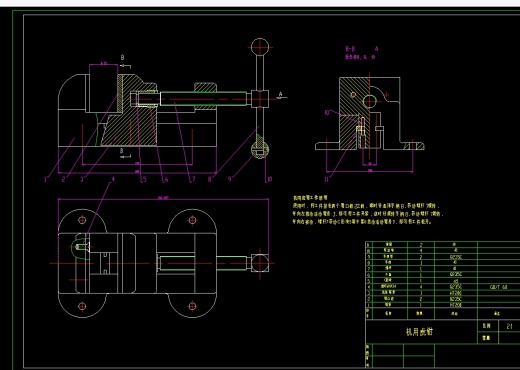Select part balloon number 7 label
Screen dimensions: 520x370
point(194,179)
